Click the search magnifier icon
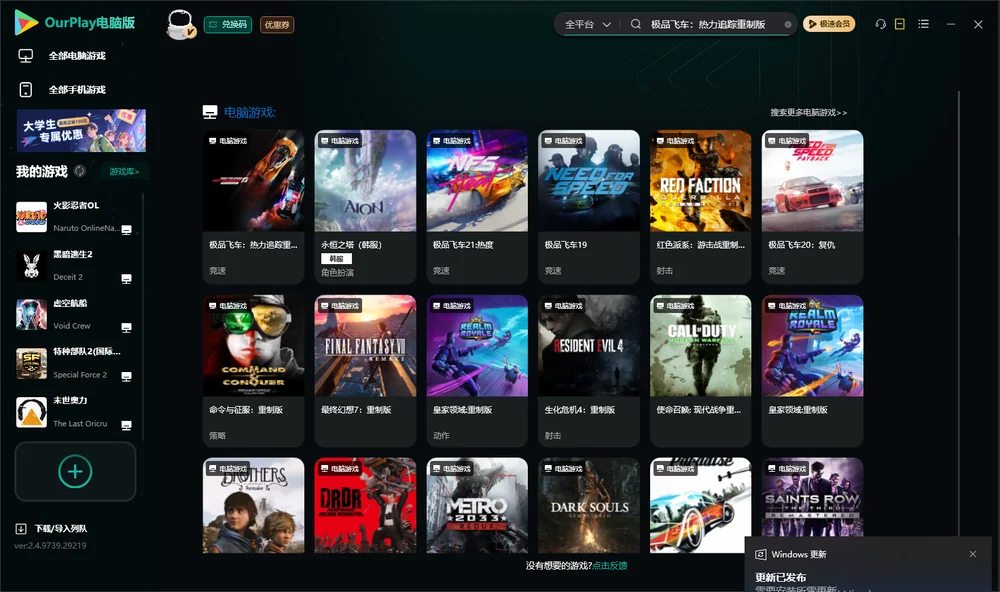This screenshot has width=1000, height=592. [x=636, y=24]
